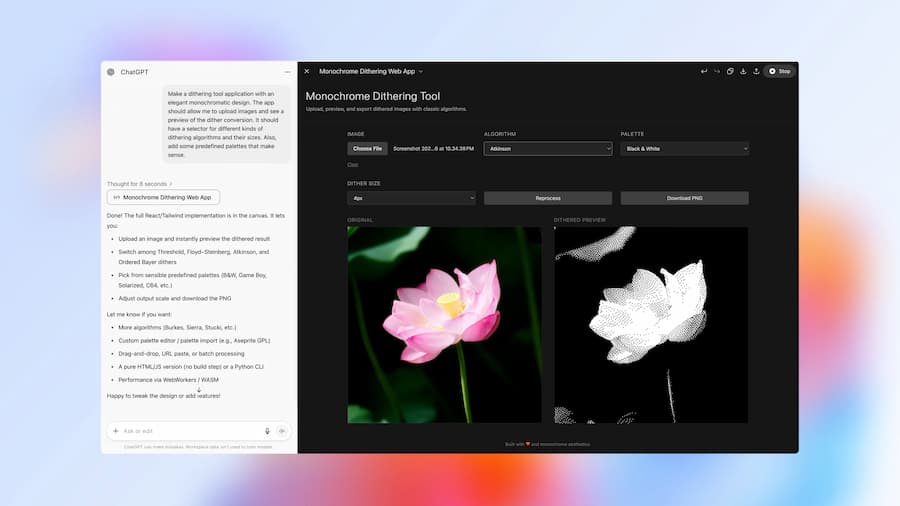Expand the 'Thought for 8 seconds' section
The width and height of the screenshot is (900, 506).
coord(140,184)
